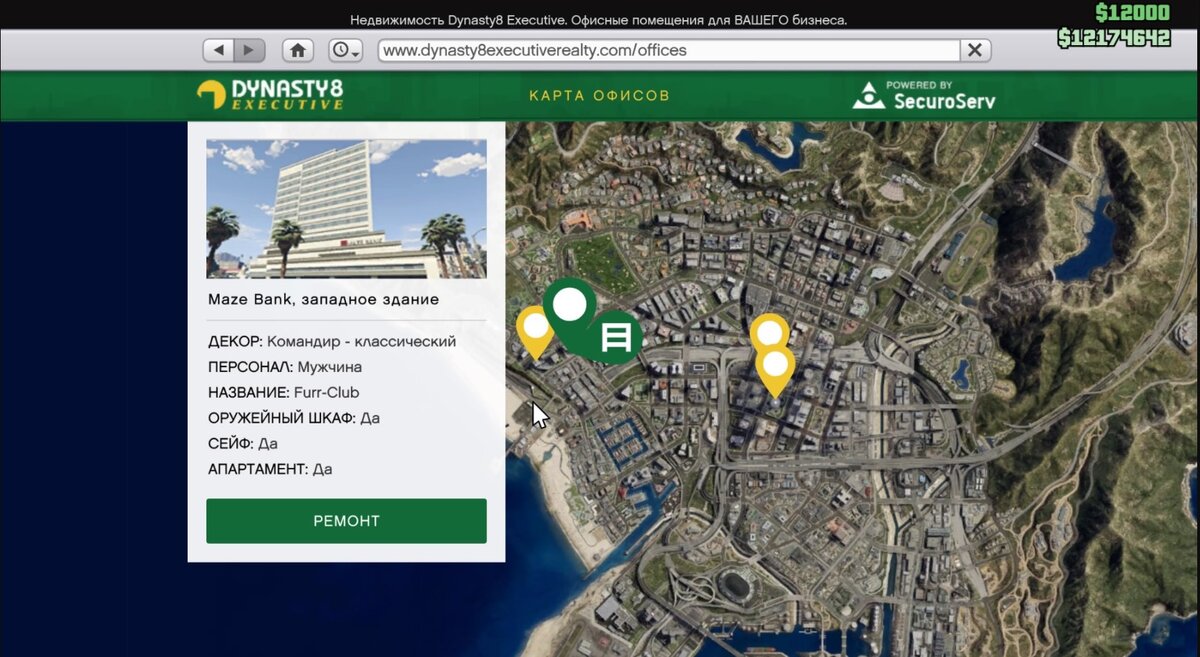Go back with the browser back arrow
This screenshot has width=1200, height=657.
[x=219, y=50]
